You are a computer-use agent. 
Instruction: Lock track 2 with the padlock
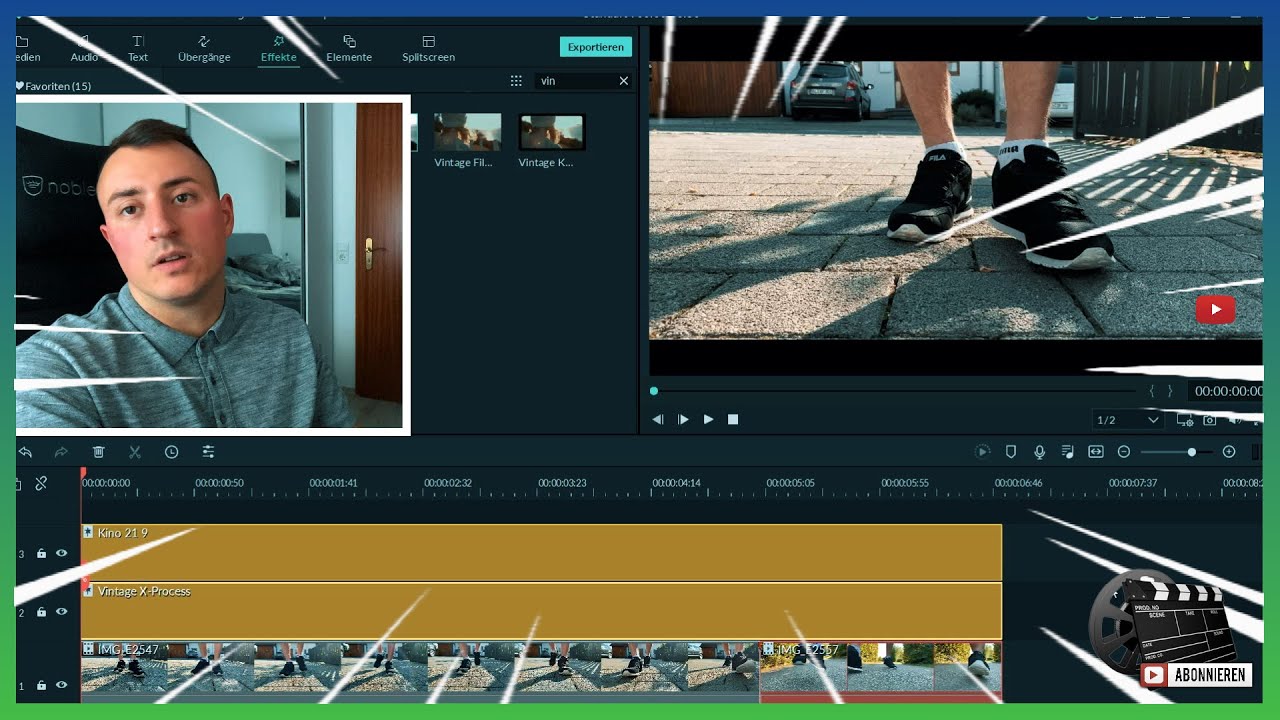click(x=41, y=611)
